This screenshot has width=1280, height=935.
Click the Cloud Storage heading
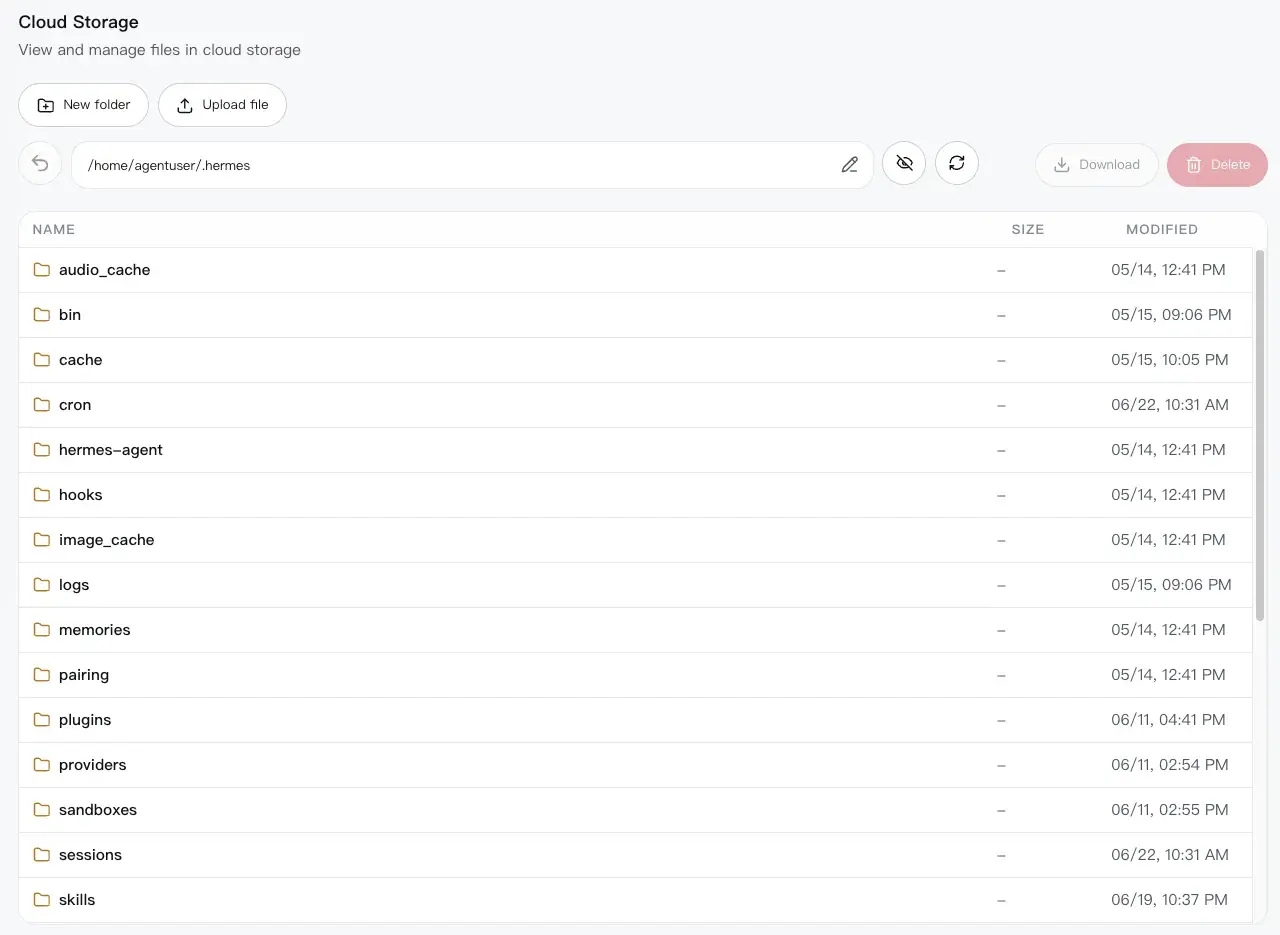pyautogui.click(x=78, y=22)
